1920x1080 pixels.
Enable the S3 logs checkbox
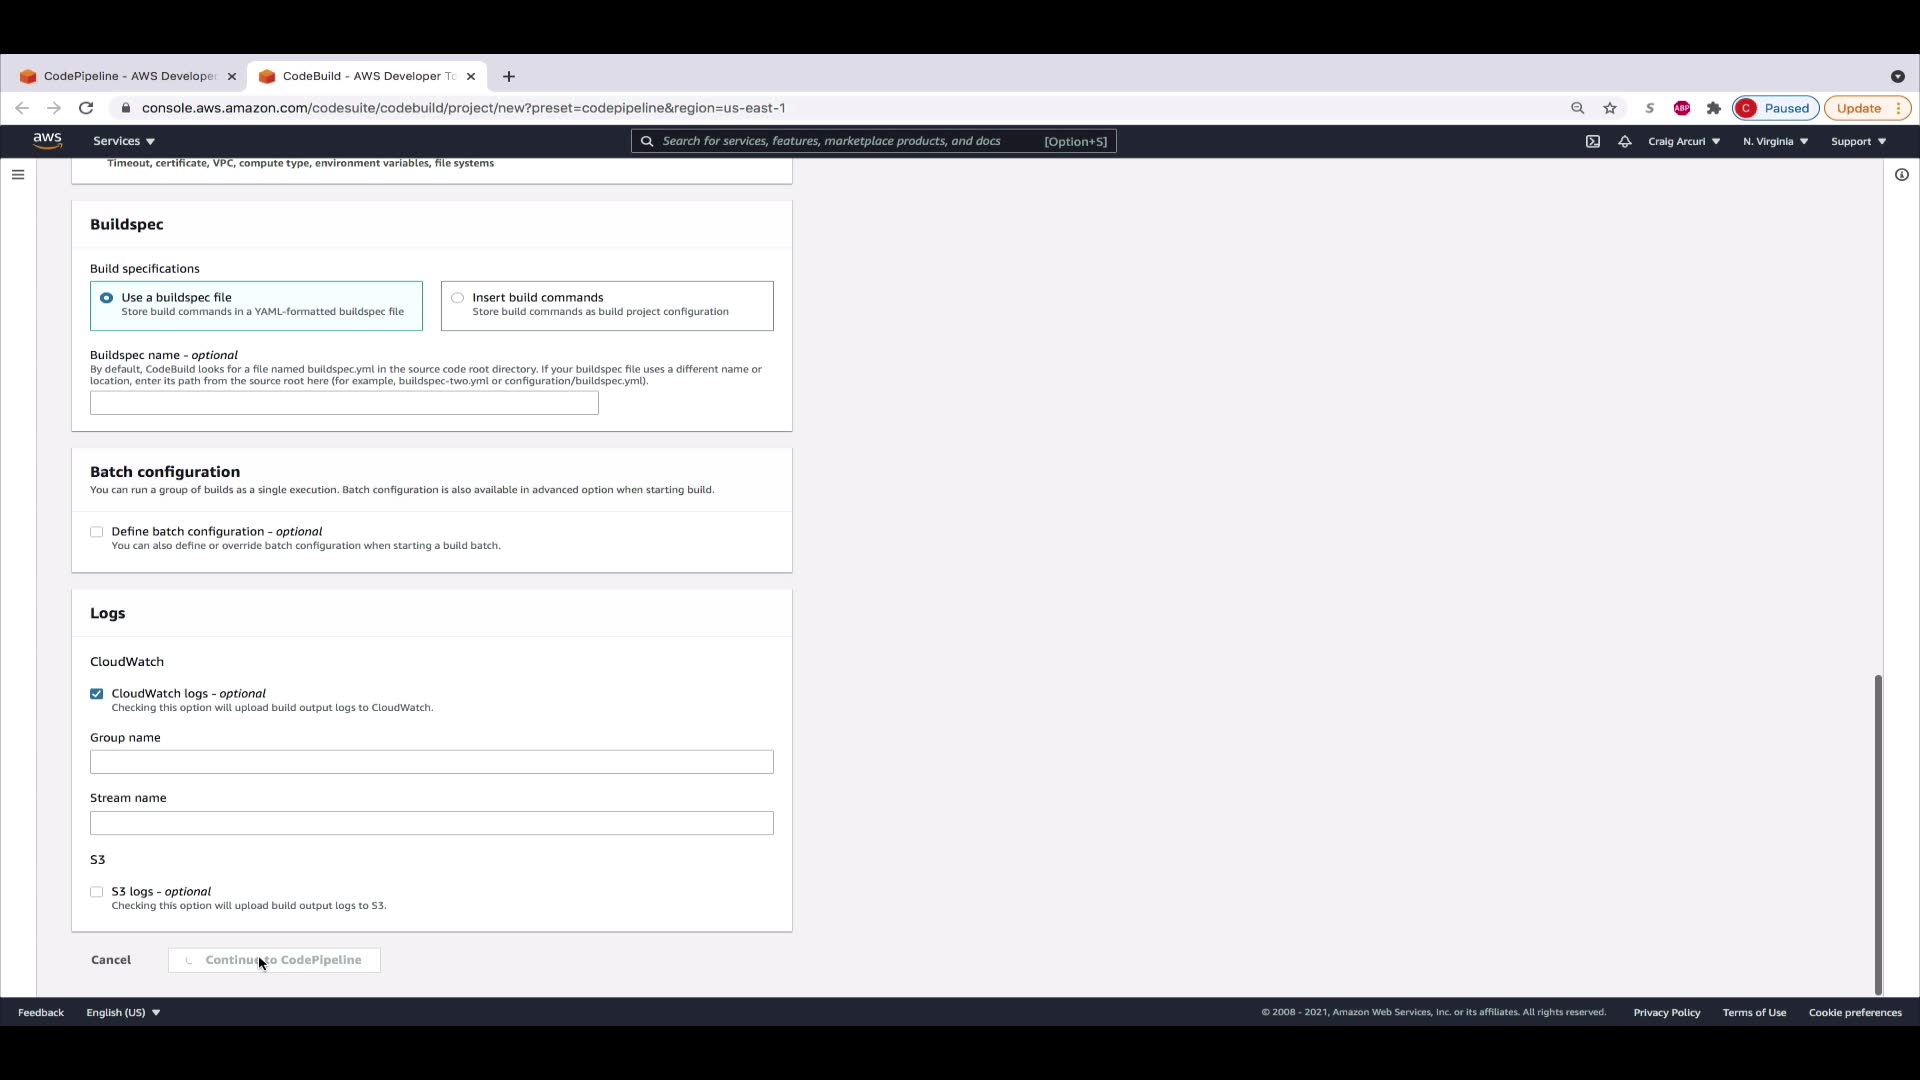(x=97, y=892)
